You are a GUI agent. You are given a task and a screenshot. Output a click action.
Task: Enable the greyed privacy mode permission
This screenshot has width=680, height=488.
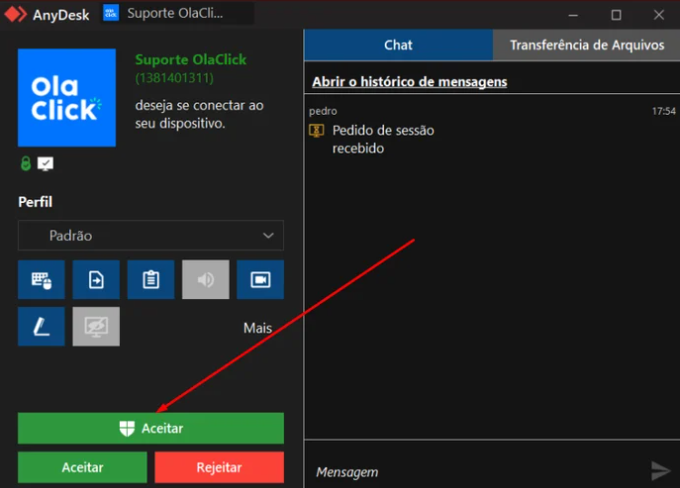96,327
